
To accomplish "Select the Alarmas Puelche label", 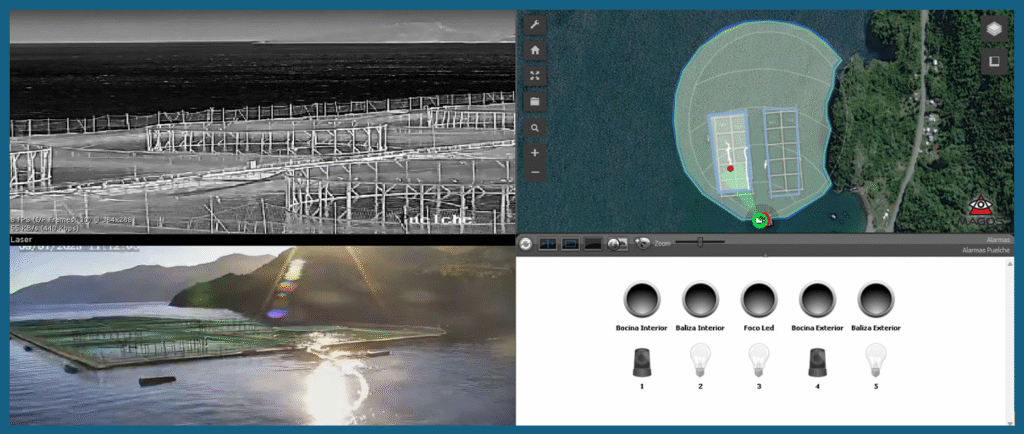I will [986, 251].
